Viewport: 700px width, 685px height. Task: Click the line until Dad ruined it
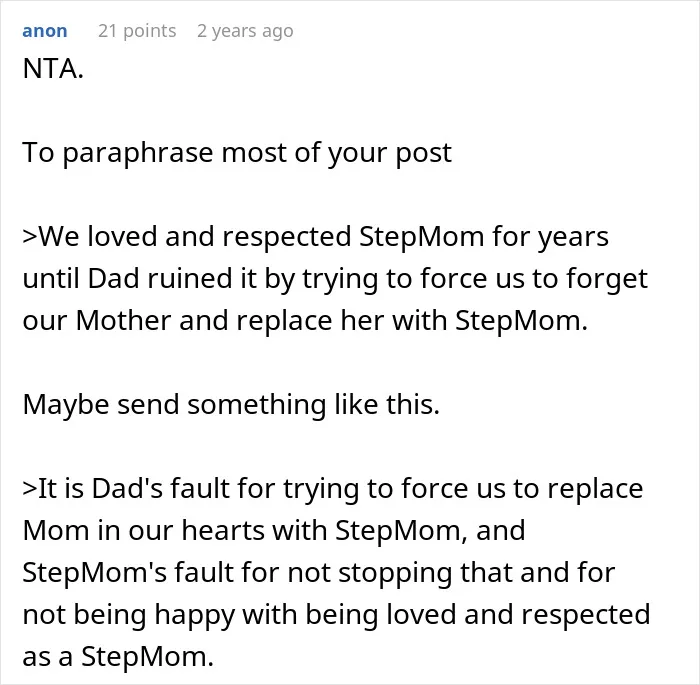pyautogui.click(x=335, y=279)
